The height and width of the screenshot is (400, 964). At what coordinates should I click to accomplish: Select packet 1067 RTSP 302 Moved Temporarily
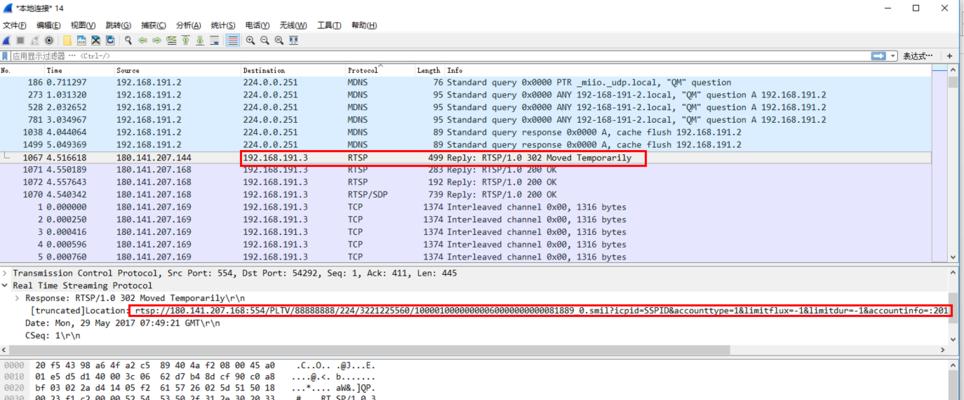(465, 158)
